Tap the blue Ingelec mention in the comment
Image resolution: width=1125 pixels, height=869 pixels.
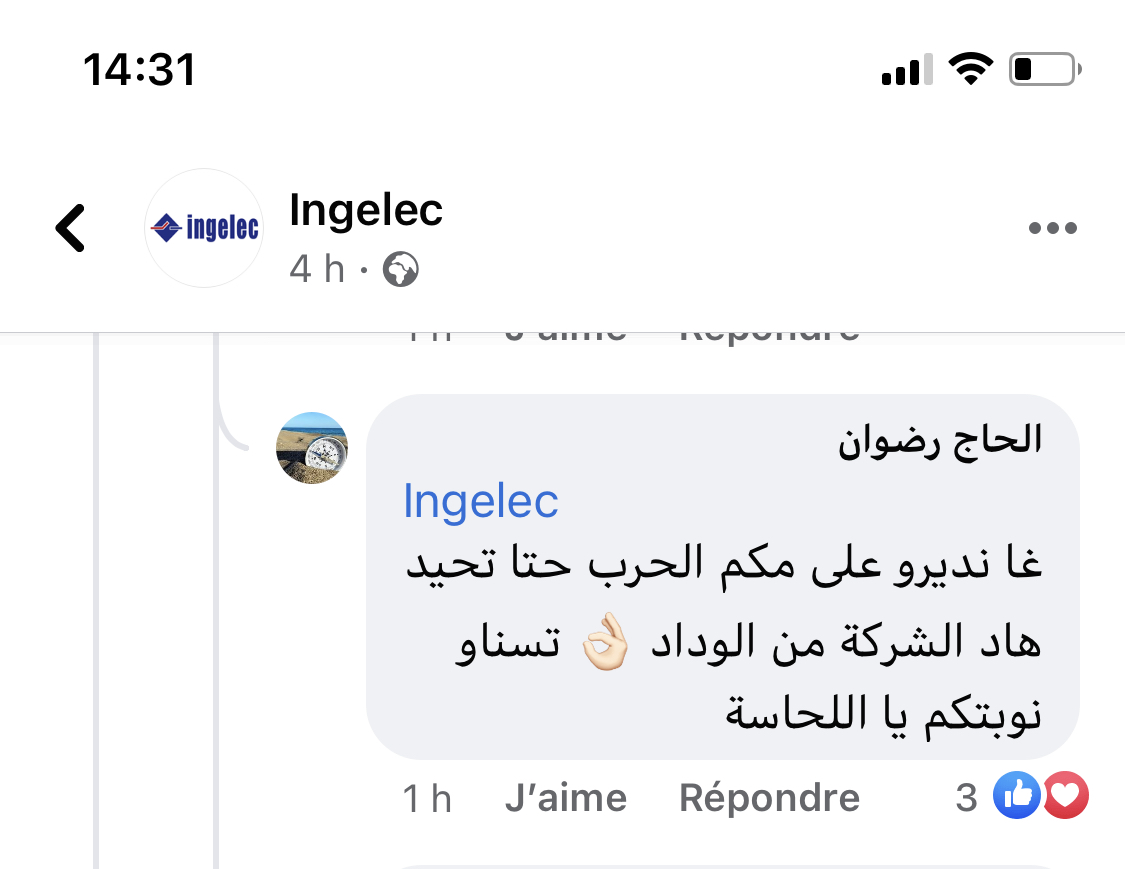pyautogui.click(x=480, y=500)
